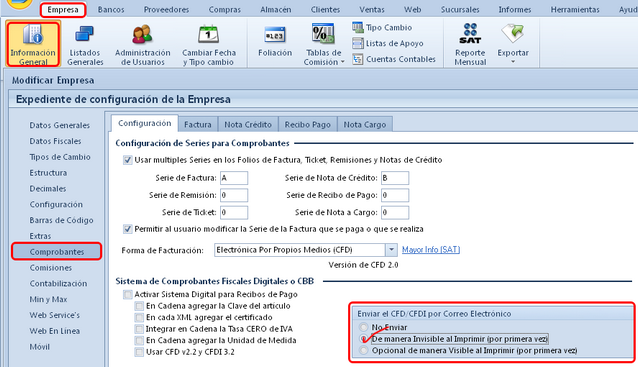Check En Cadena agregar la Unidad de Medida
638x367 pixels.
pos(139,340)
